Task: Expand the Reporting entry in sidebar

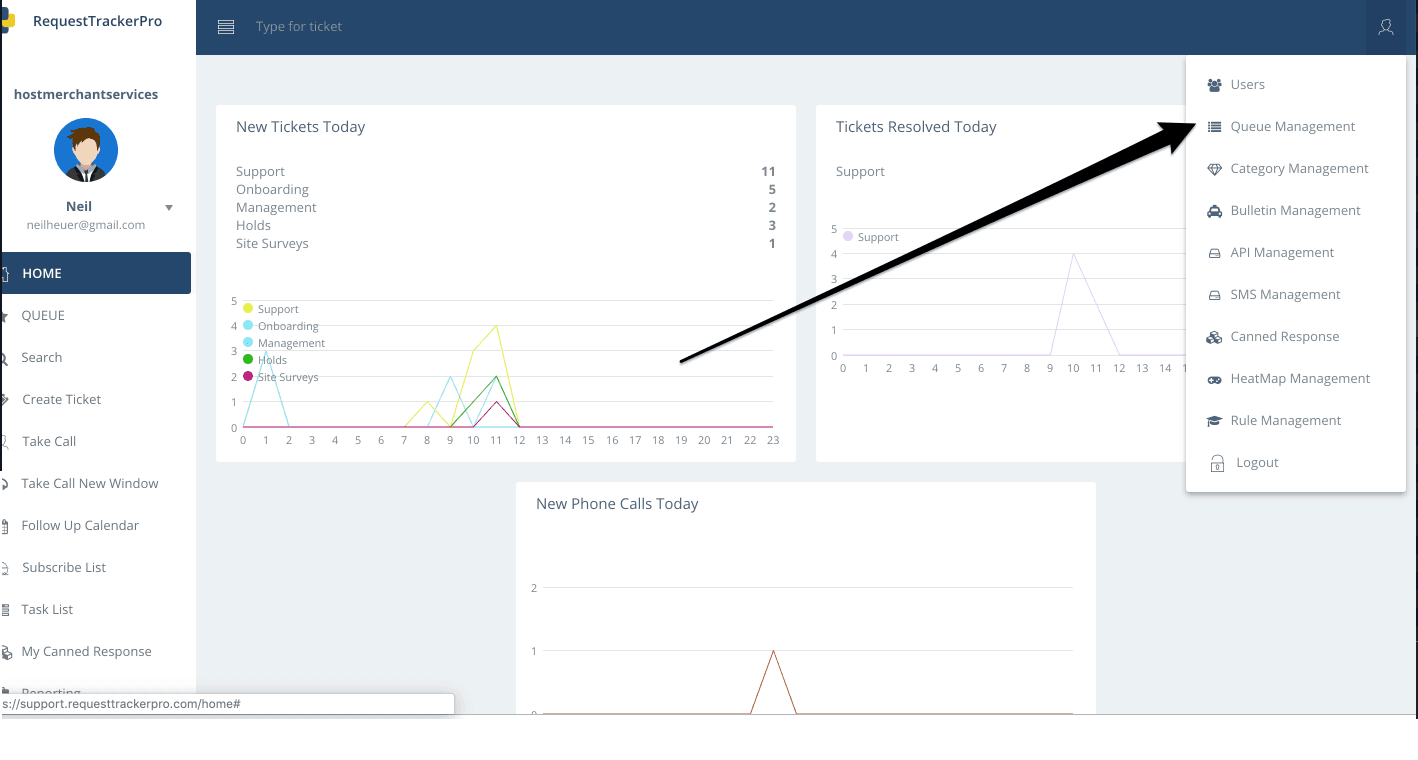Action: coord(49,693)
